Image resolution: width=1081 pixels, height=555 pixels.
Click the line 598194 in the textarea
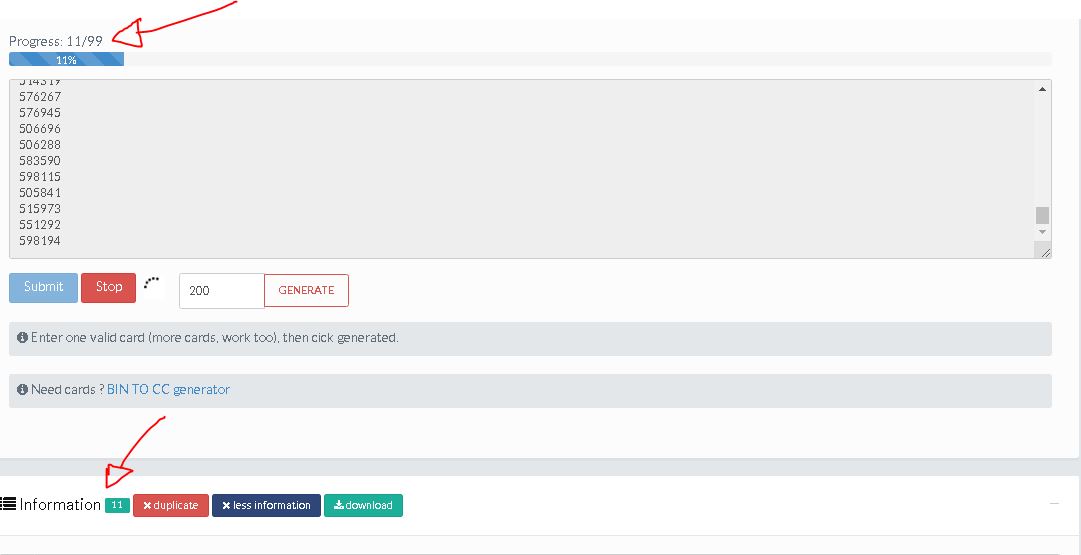tap(40, 241)
